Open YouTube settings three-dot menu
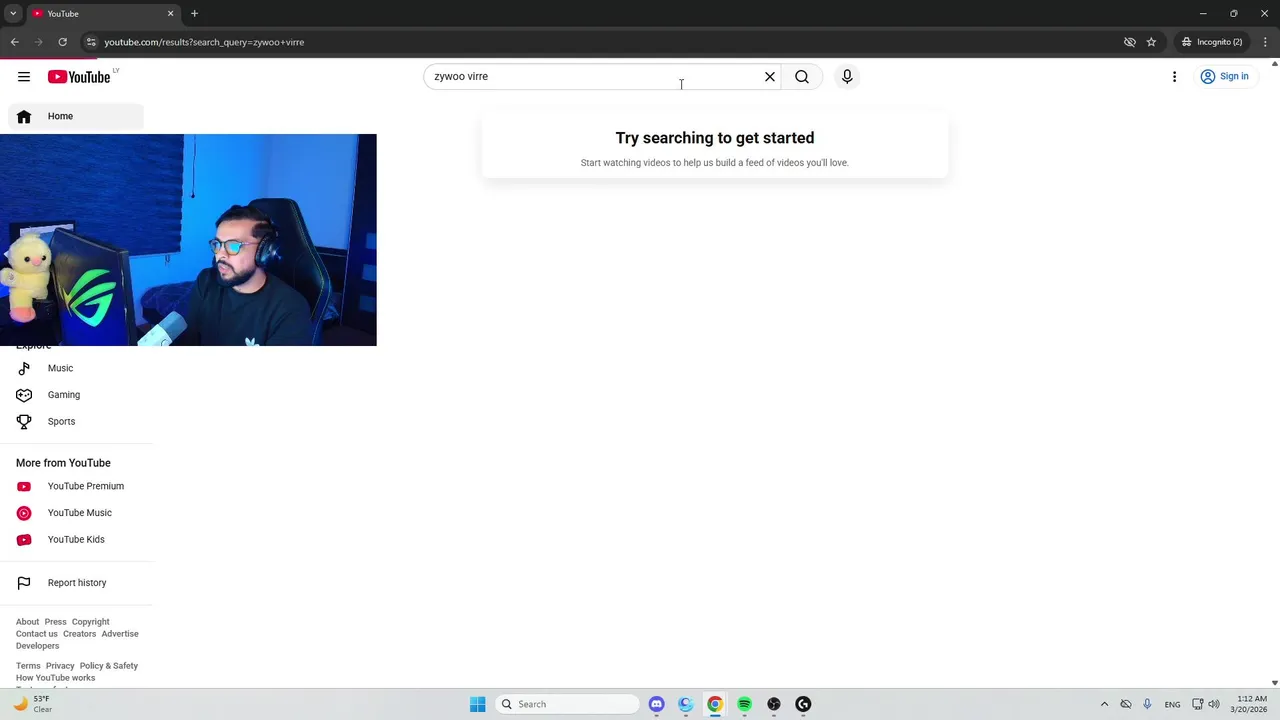This screenshot has height=720, width=1280. point(1174,77)
